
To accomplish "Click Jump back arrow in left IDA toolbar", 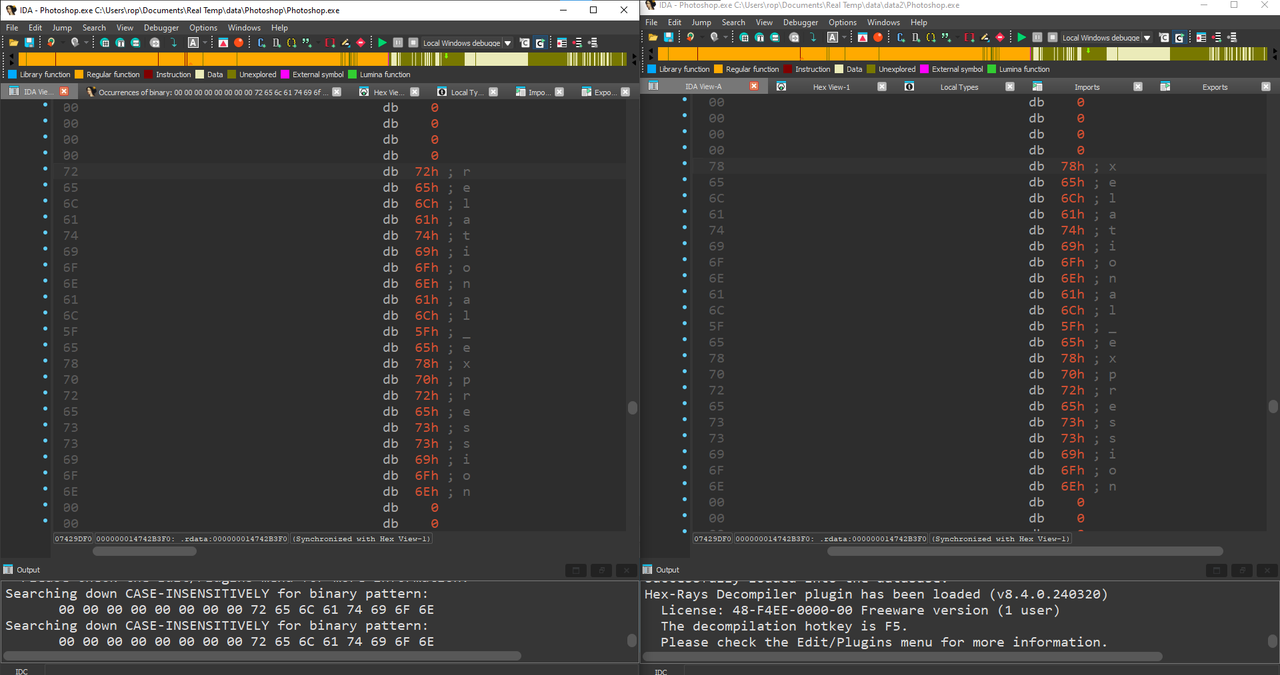I will pos(51,43).
